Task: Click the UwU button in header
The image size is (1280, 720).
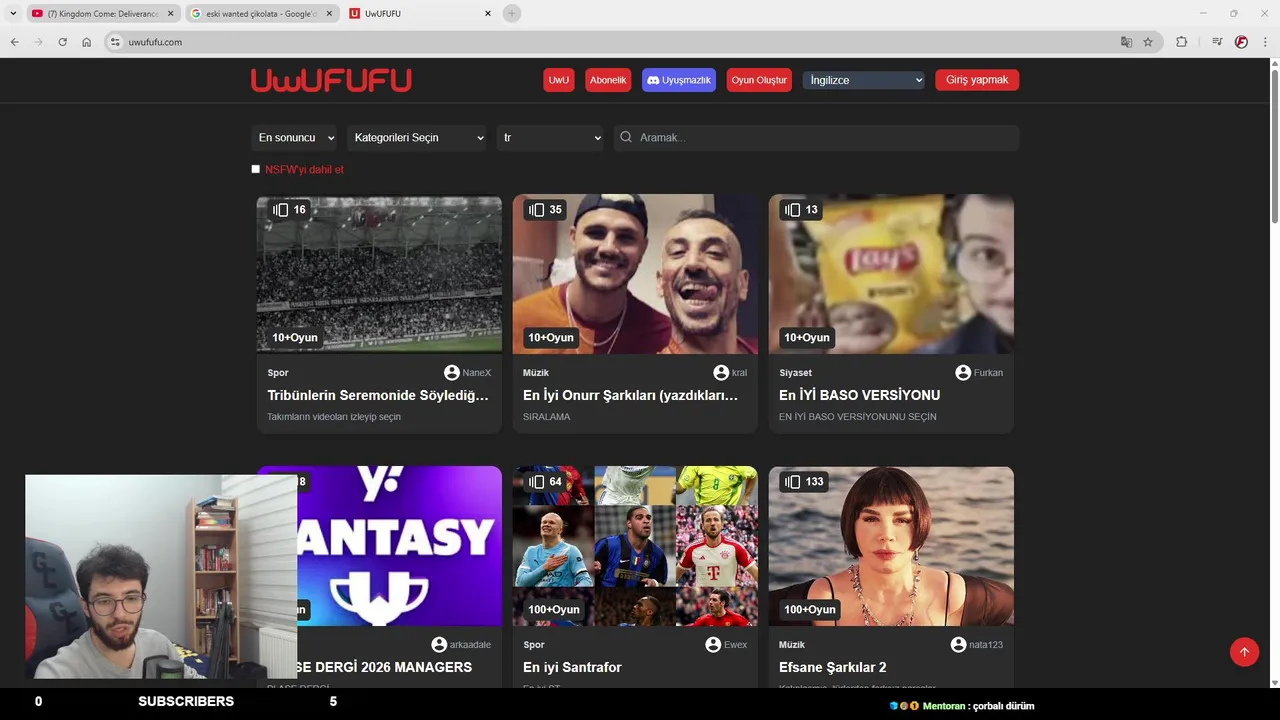Action: (559, 80)
